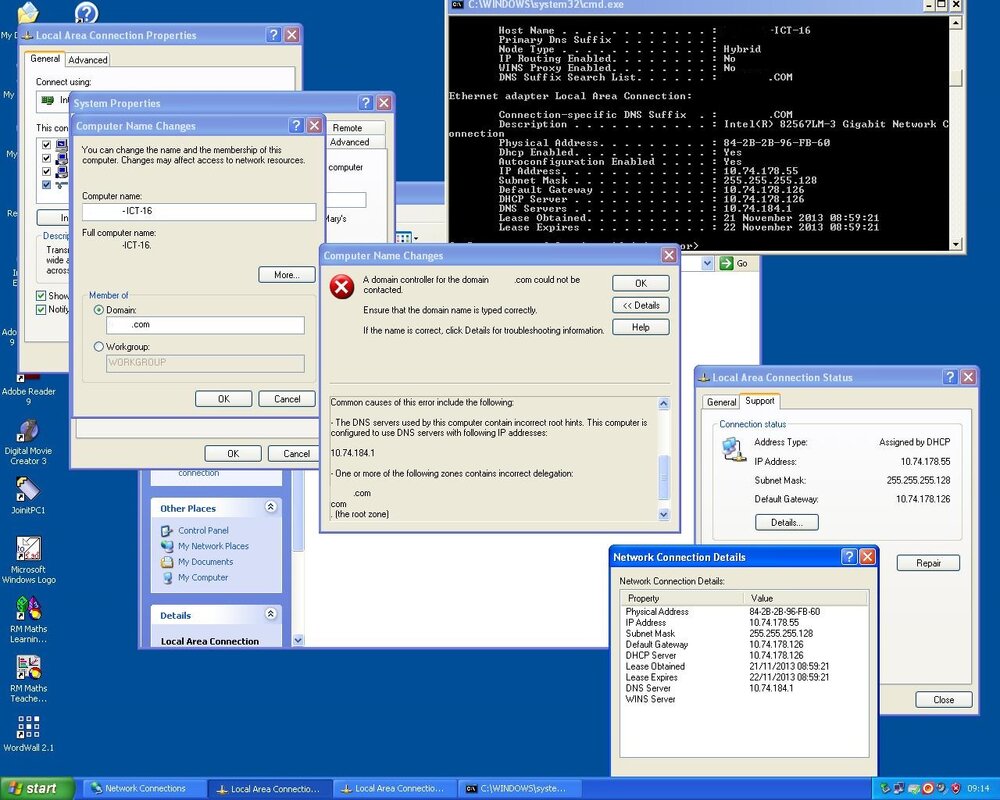
Task: Toggle the first component checkbox in connection list
Action: (46, 144)
